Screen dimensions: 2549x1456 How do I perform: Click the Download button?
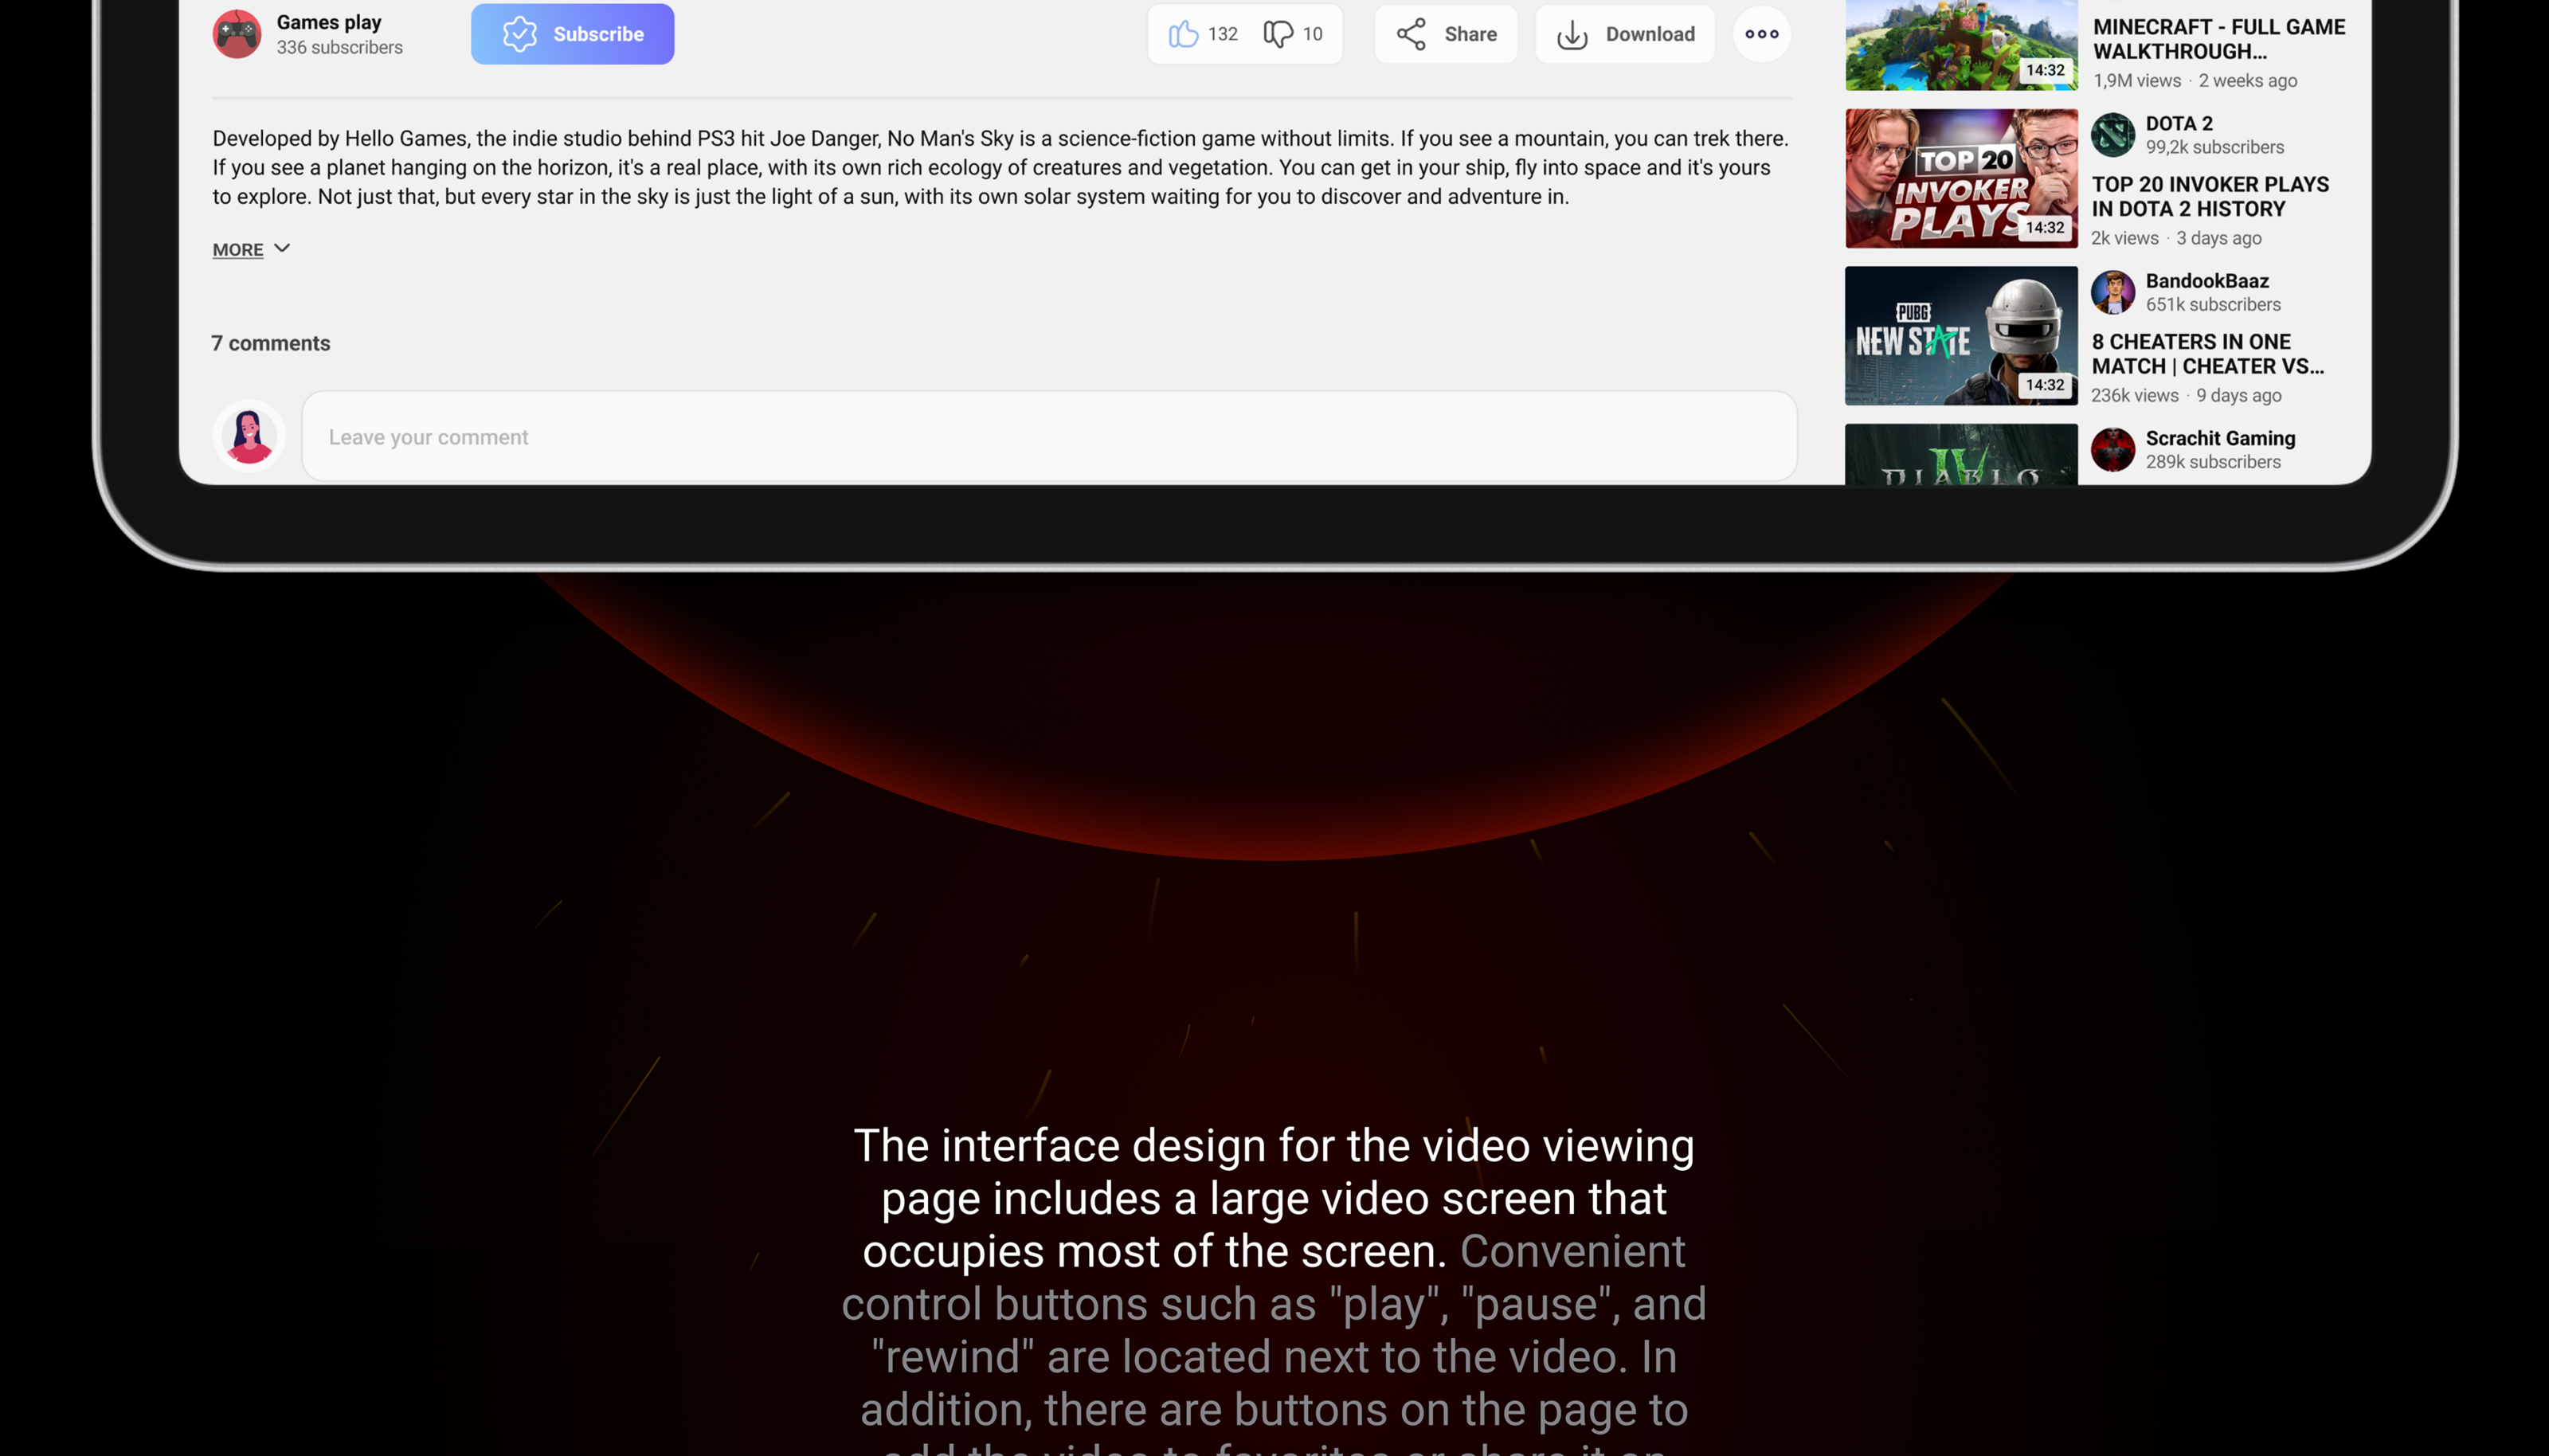(1625, 34)
